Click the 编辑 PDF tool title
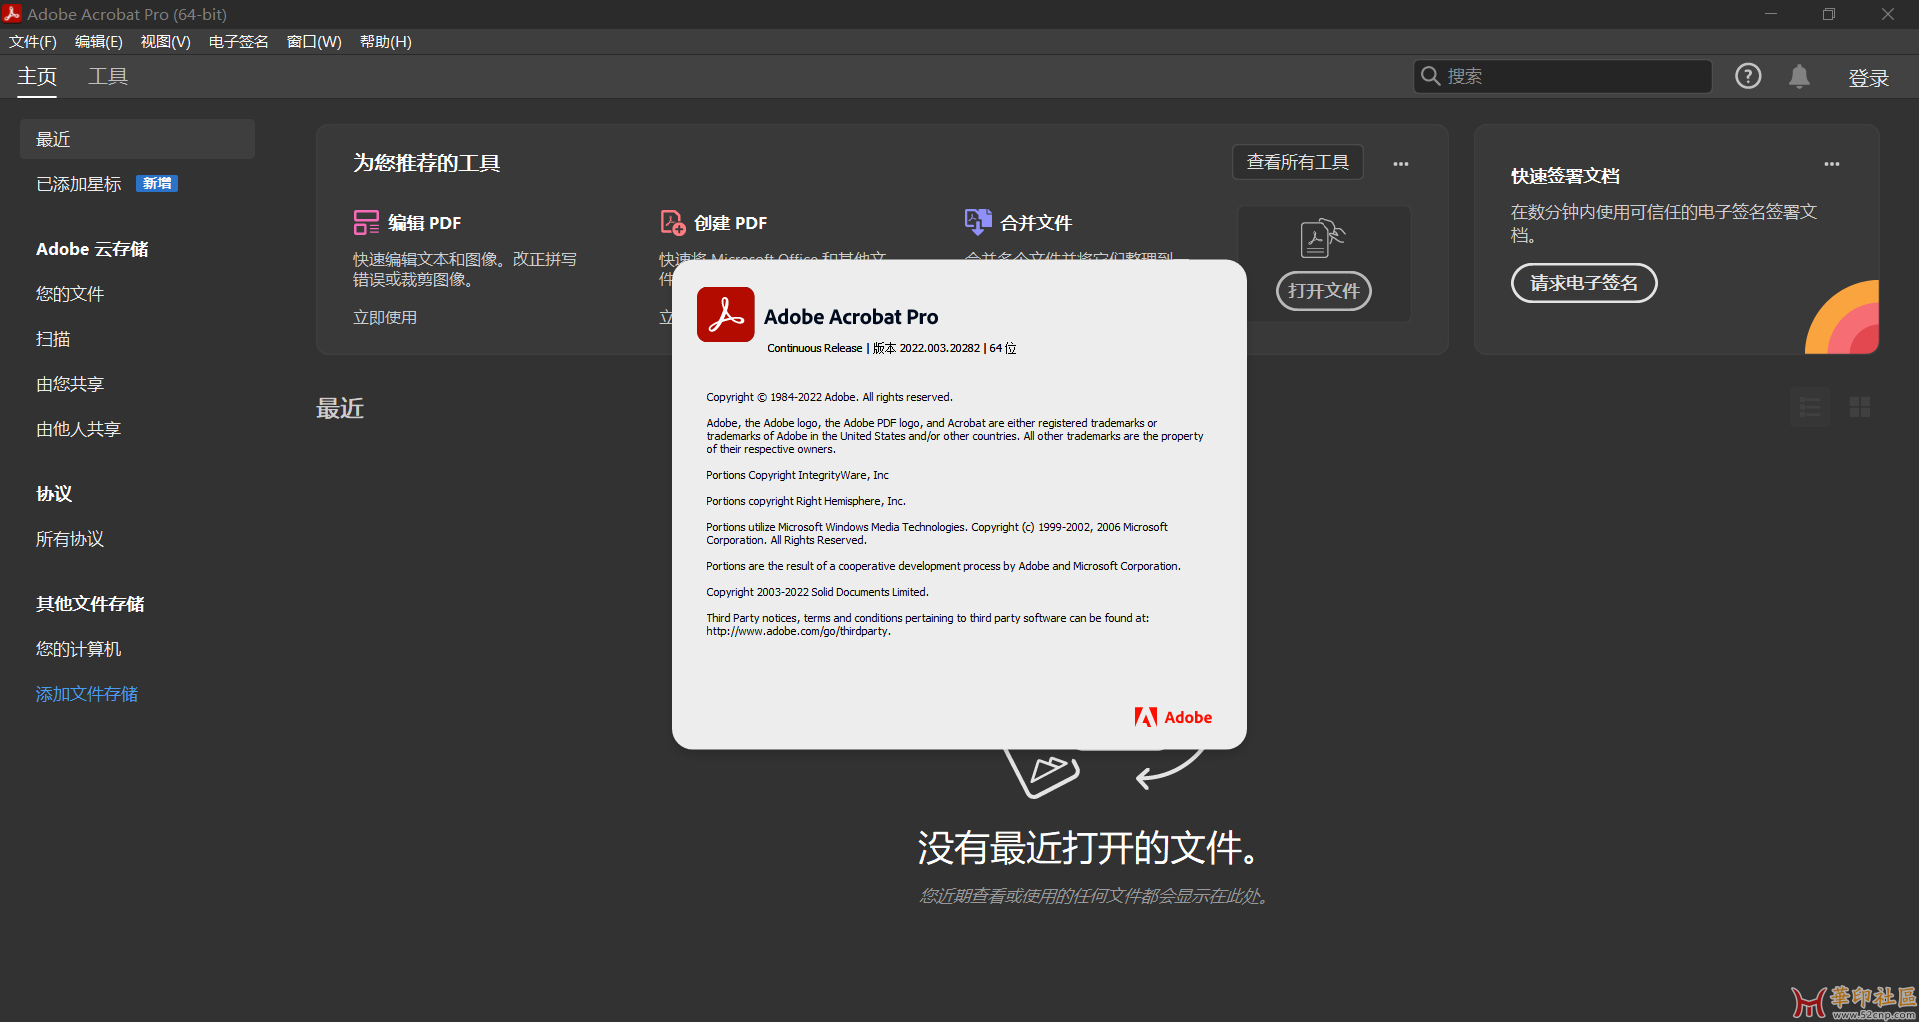Viewport: 1919px width, 1022px height. coord(425,223)
